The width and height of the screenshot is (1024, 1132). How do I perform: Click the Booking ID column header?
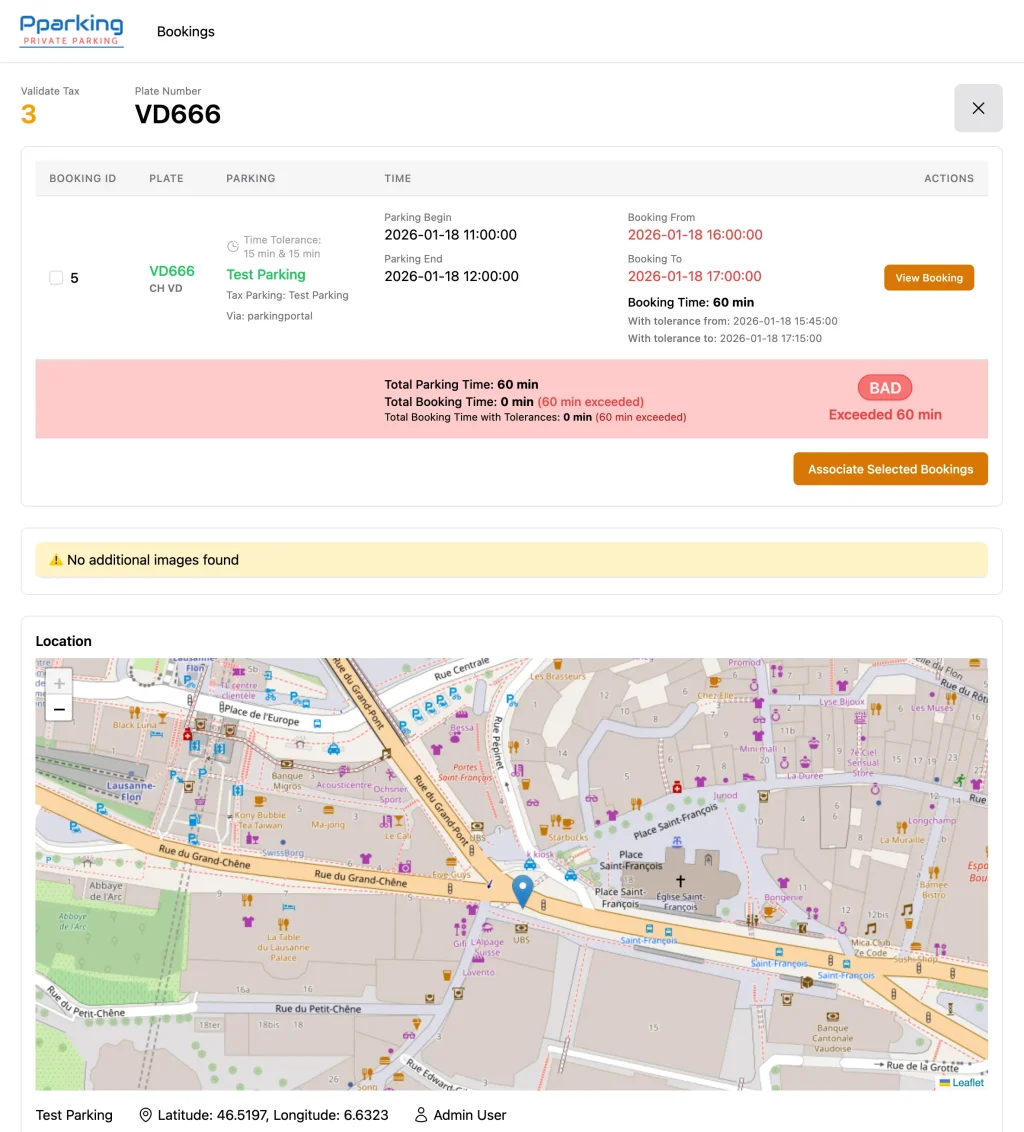coord(83,178)
